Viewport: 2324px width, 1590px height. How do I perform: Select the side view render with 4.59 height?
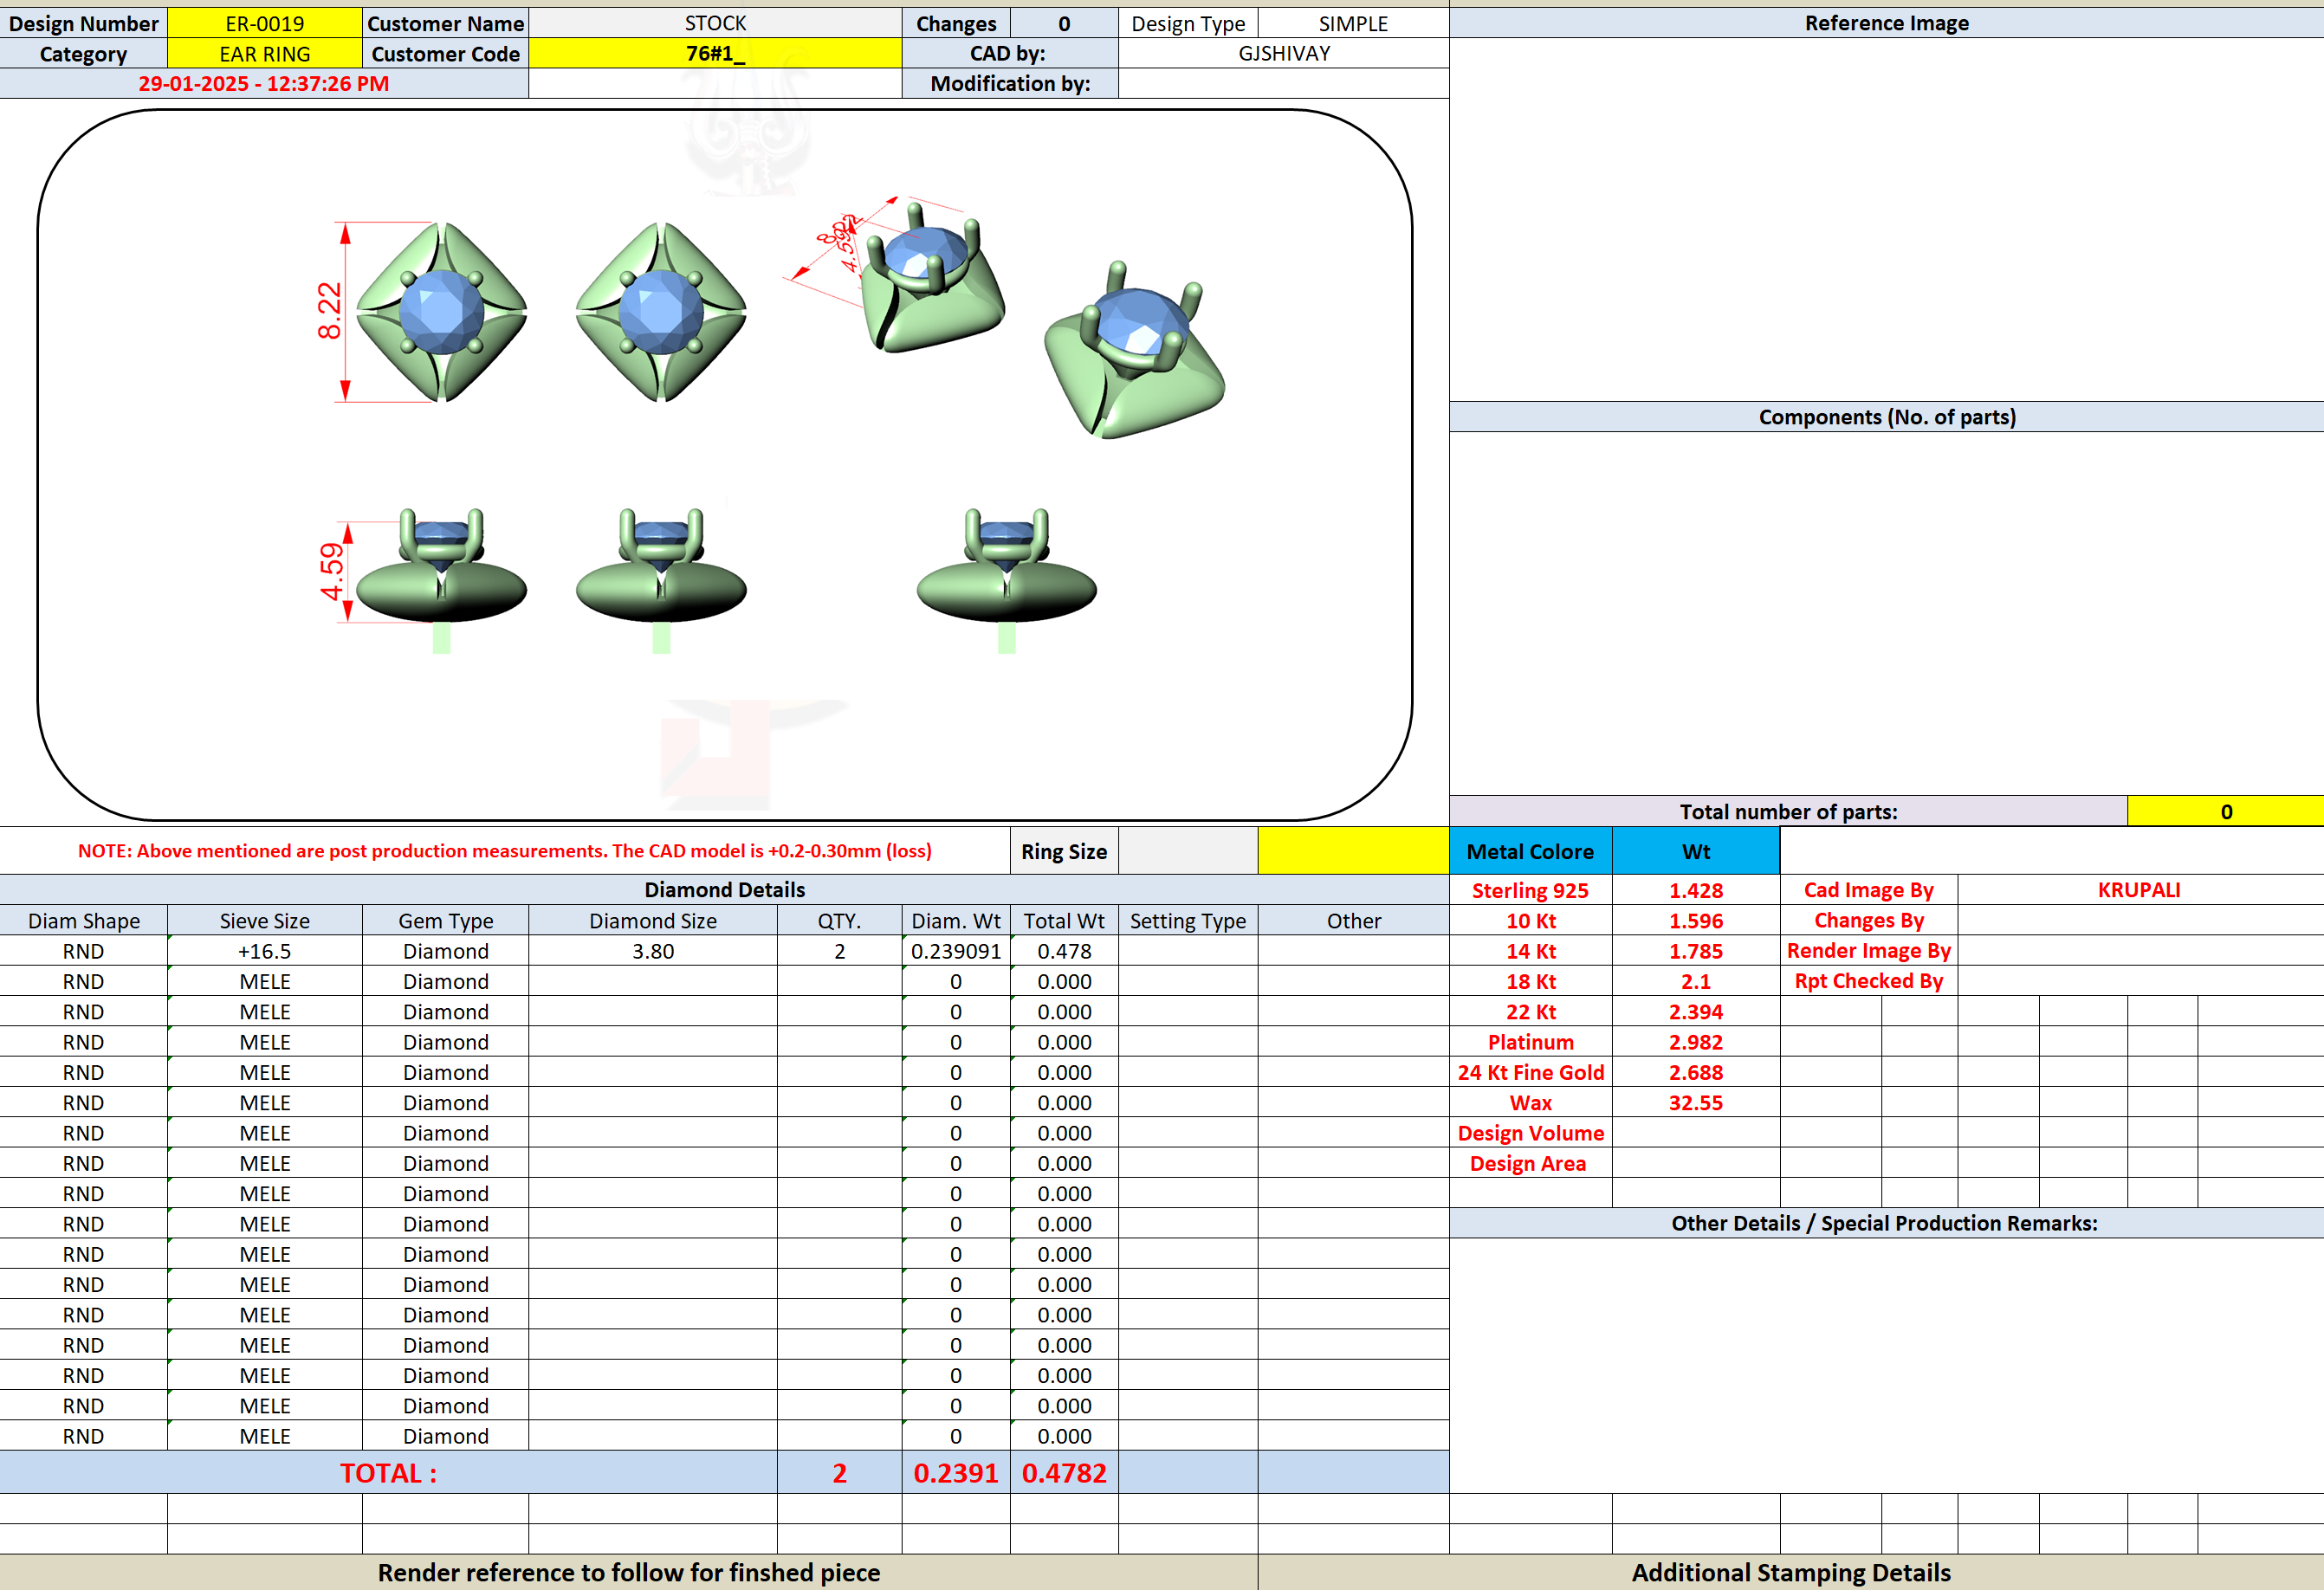tap(440, 580)
